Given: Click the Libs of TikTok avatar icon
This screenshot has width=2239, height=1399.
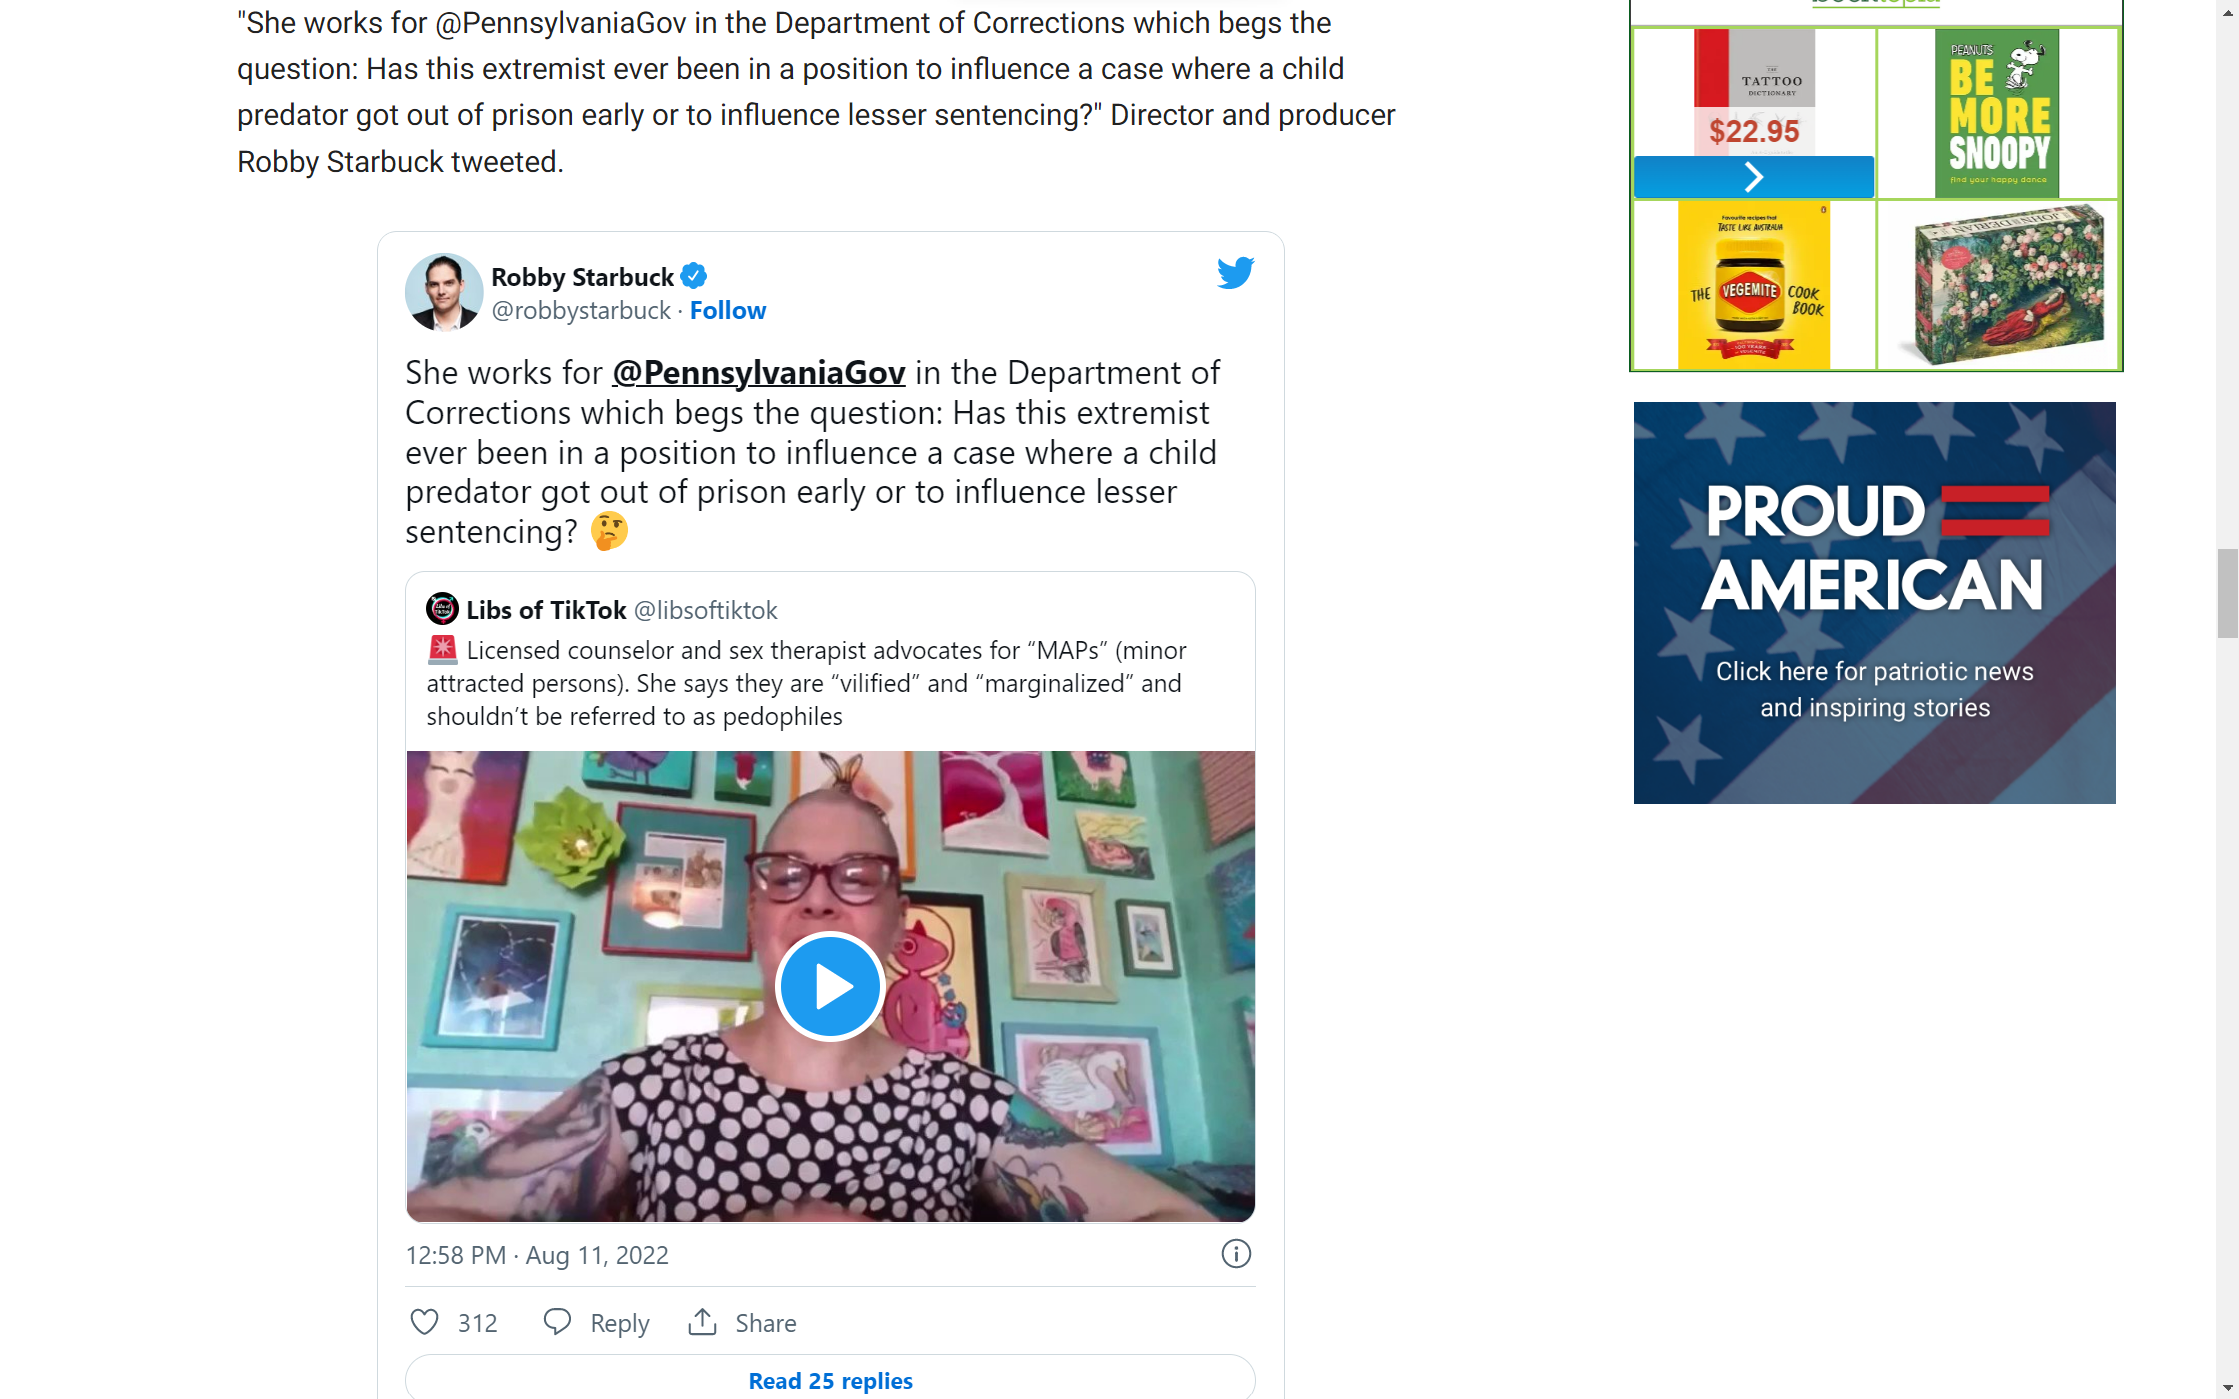Looking at the screenshot, I should click(x=442, y=609).
